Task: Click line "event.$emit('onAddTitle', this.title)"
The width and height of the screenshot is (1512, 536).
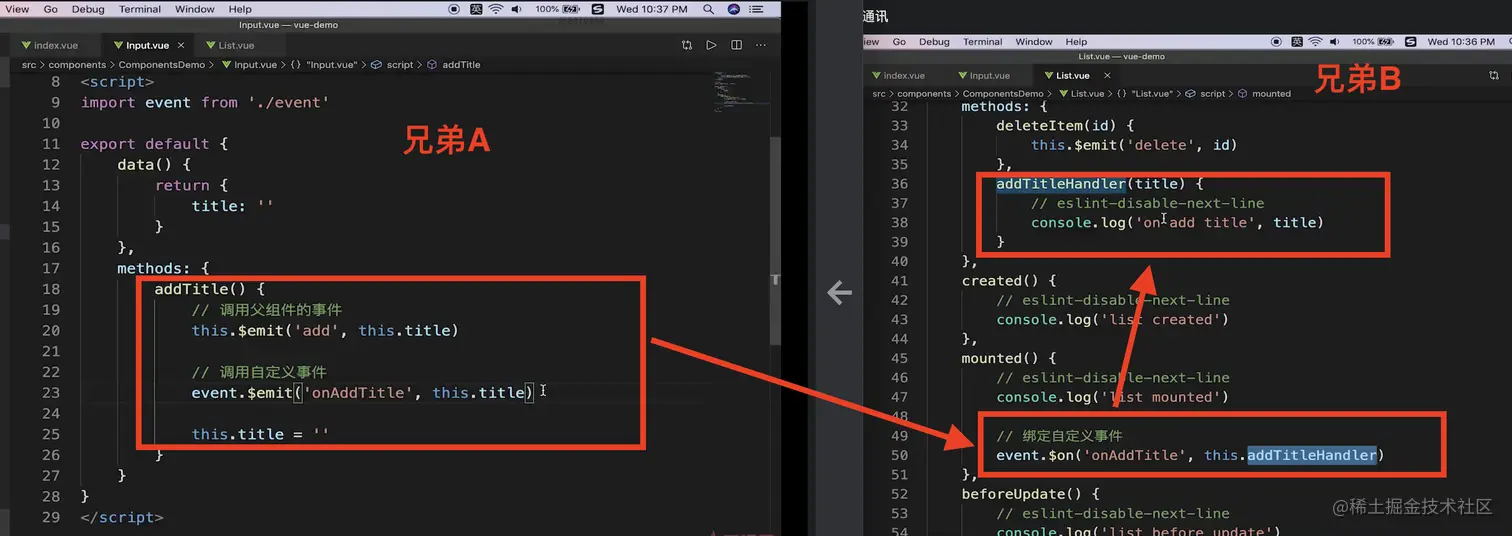Action: click(364, 393)
